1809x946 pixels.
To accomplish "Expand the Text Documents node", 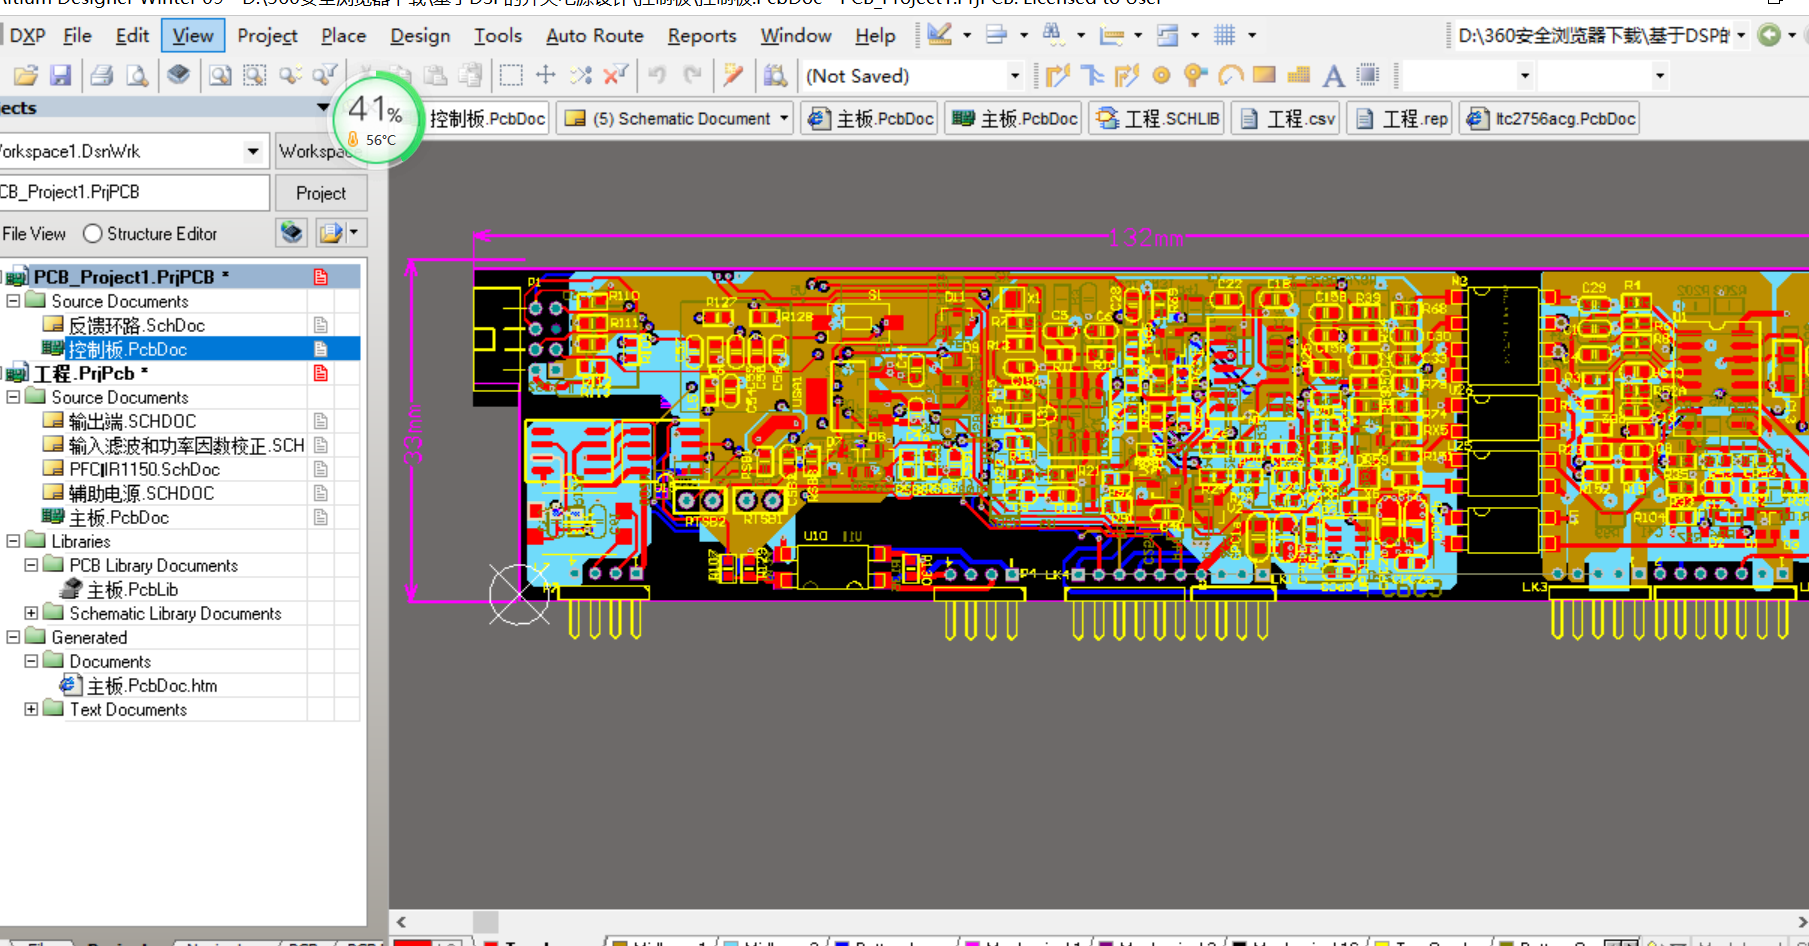I will (31, 708).
